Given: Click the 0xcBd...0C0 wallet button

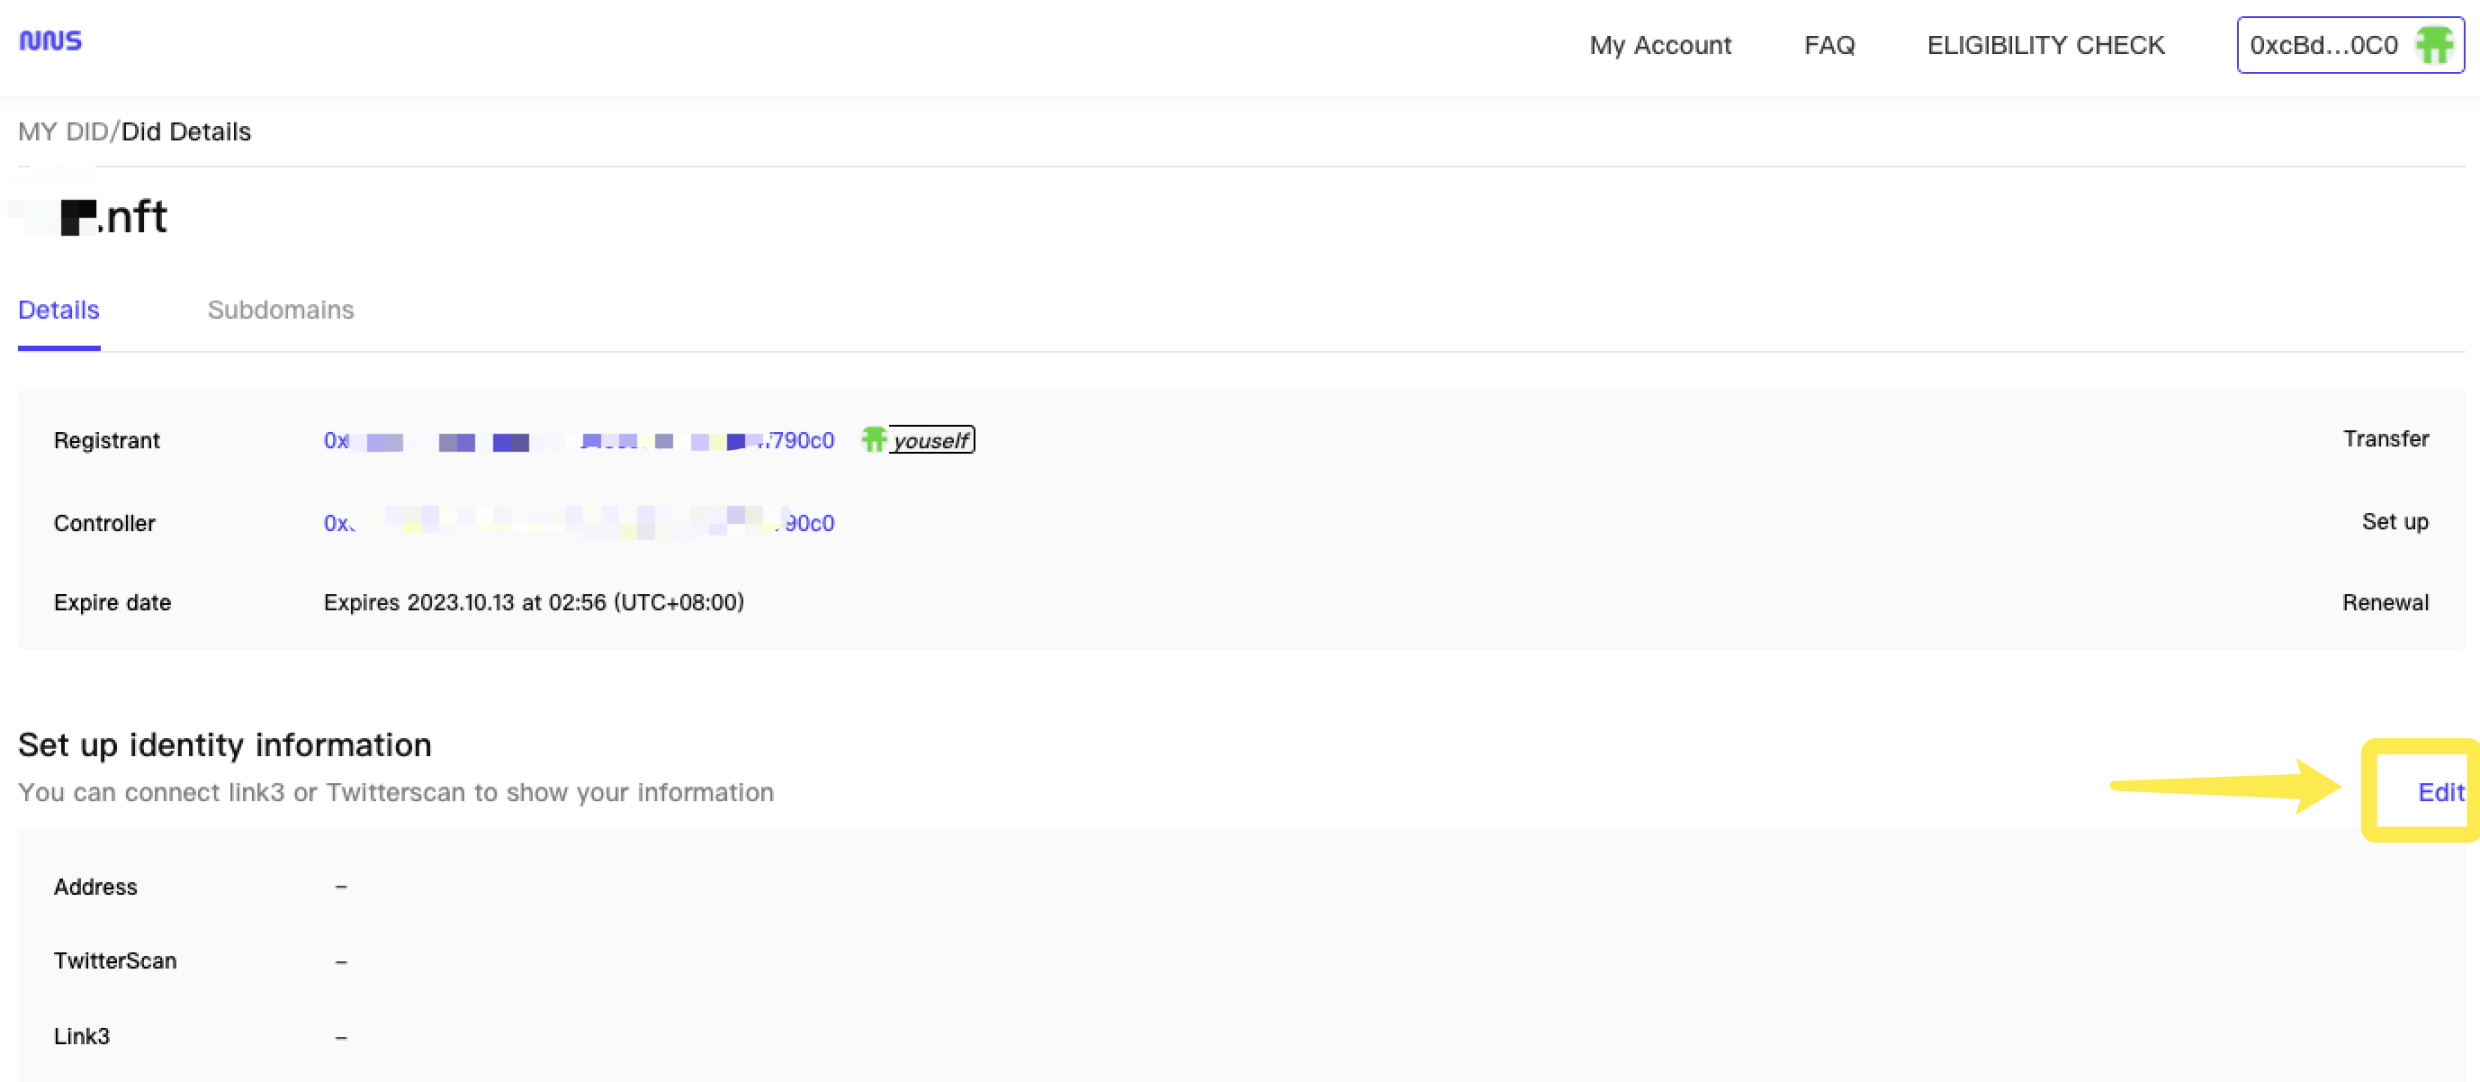Looking at the screenshot, I should pyautogui.click(x=2323, y=45).
